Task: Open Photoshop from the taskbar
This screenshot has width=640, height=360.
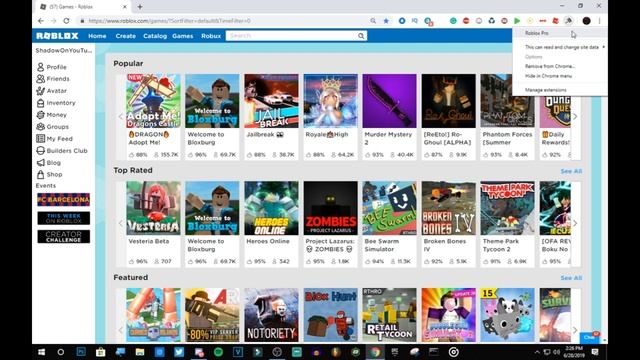Action: (81, 352)
